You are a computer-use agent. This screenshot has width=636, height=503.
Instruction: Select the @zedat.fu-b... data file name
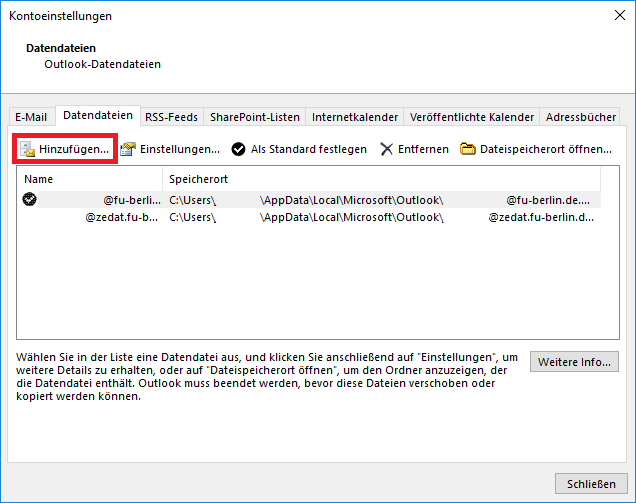coord(122,217)
